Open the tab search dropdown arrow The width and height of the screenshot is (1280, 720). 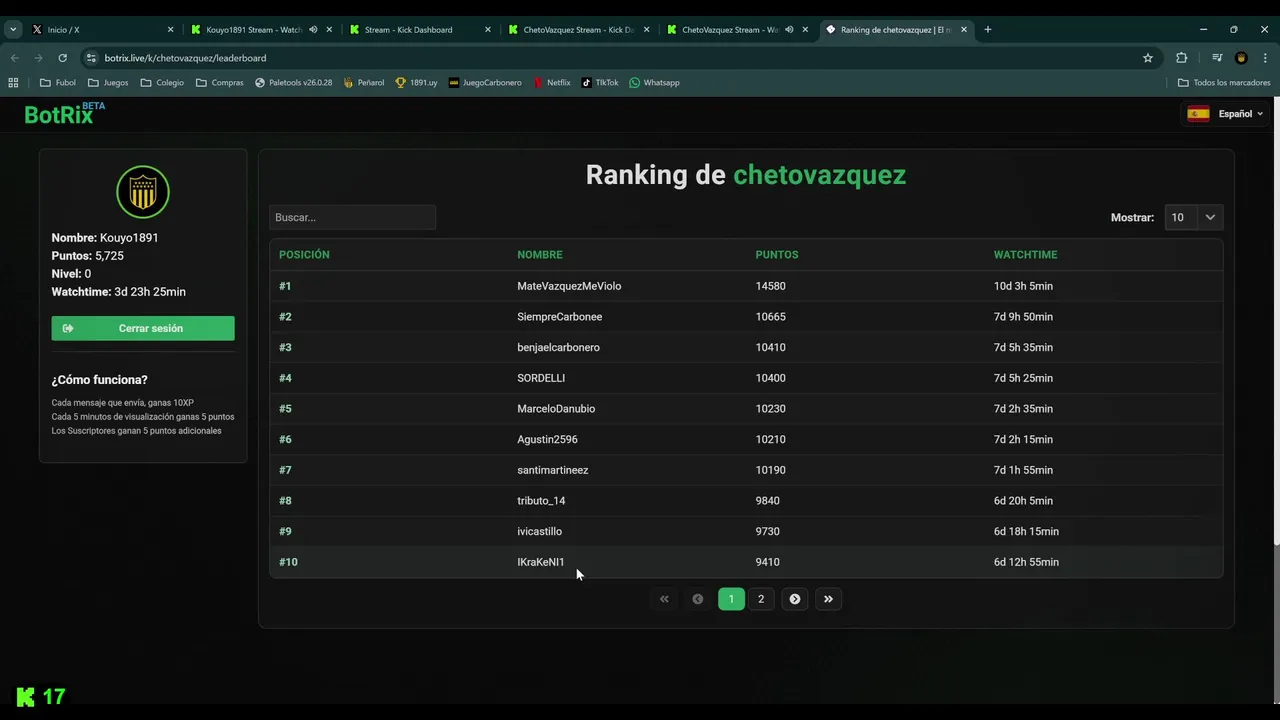13,30
